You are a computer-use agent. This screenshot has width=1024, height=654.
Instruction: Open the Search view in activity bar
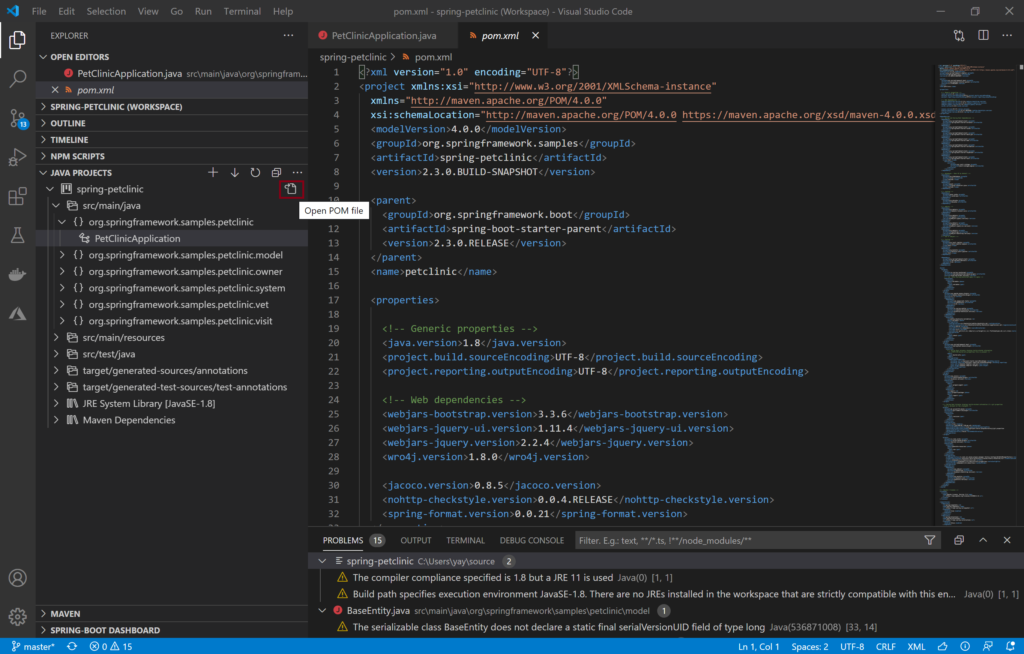point(18,79)
